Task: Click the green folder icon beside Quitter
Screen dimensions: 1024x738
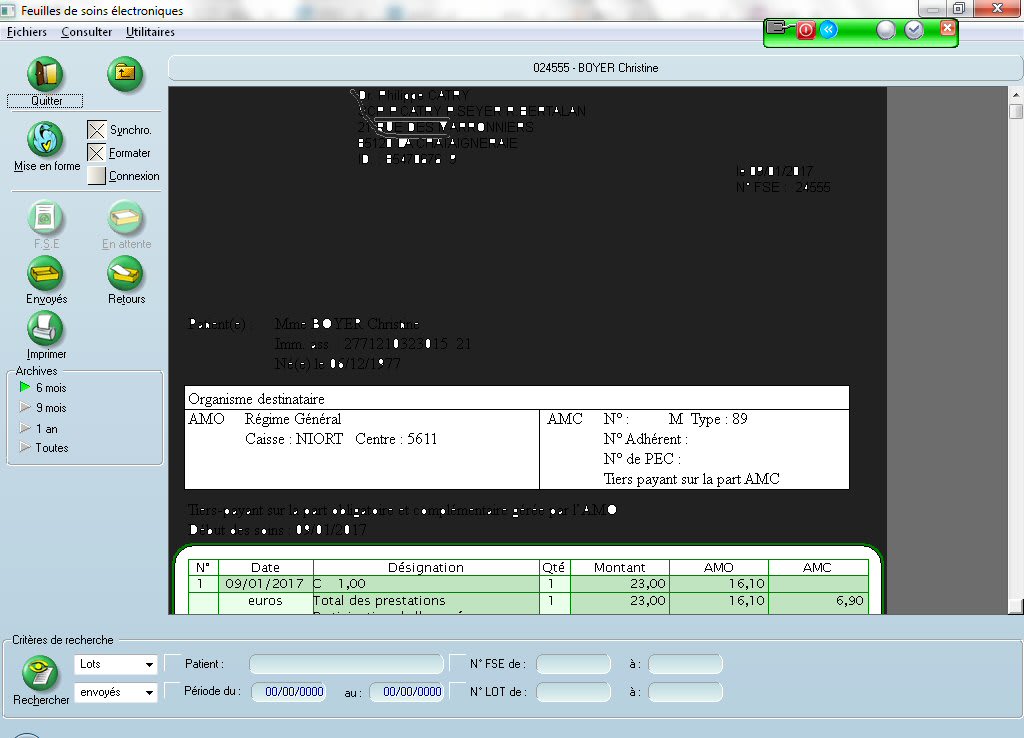Action: pyautogui.click(x=125, y=73)
